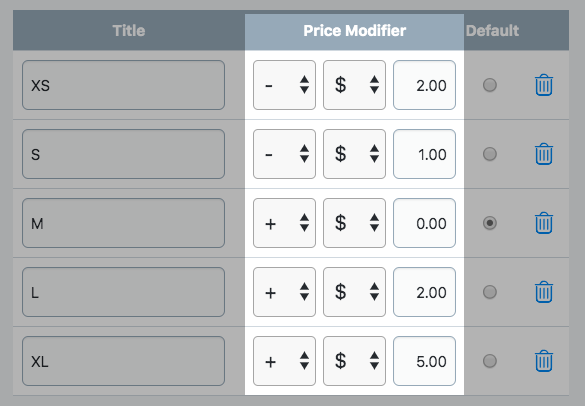Remove the L option via trash icon

click(544, 292)
